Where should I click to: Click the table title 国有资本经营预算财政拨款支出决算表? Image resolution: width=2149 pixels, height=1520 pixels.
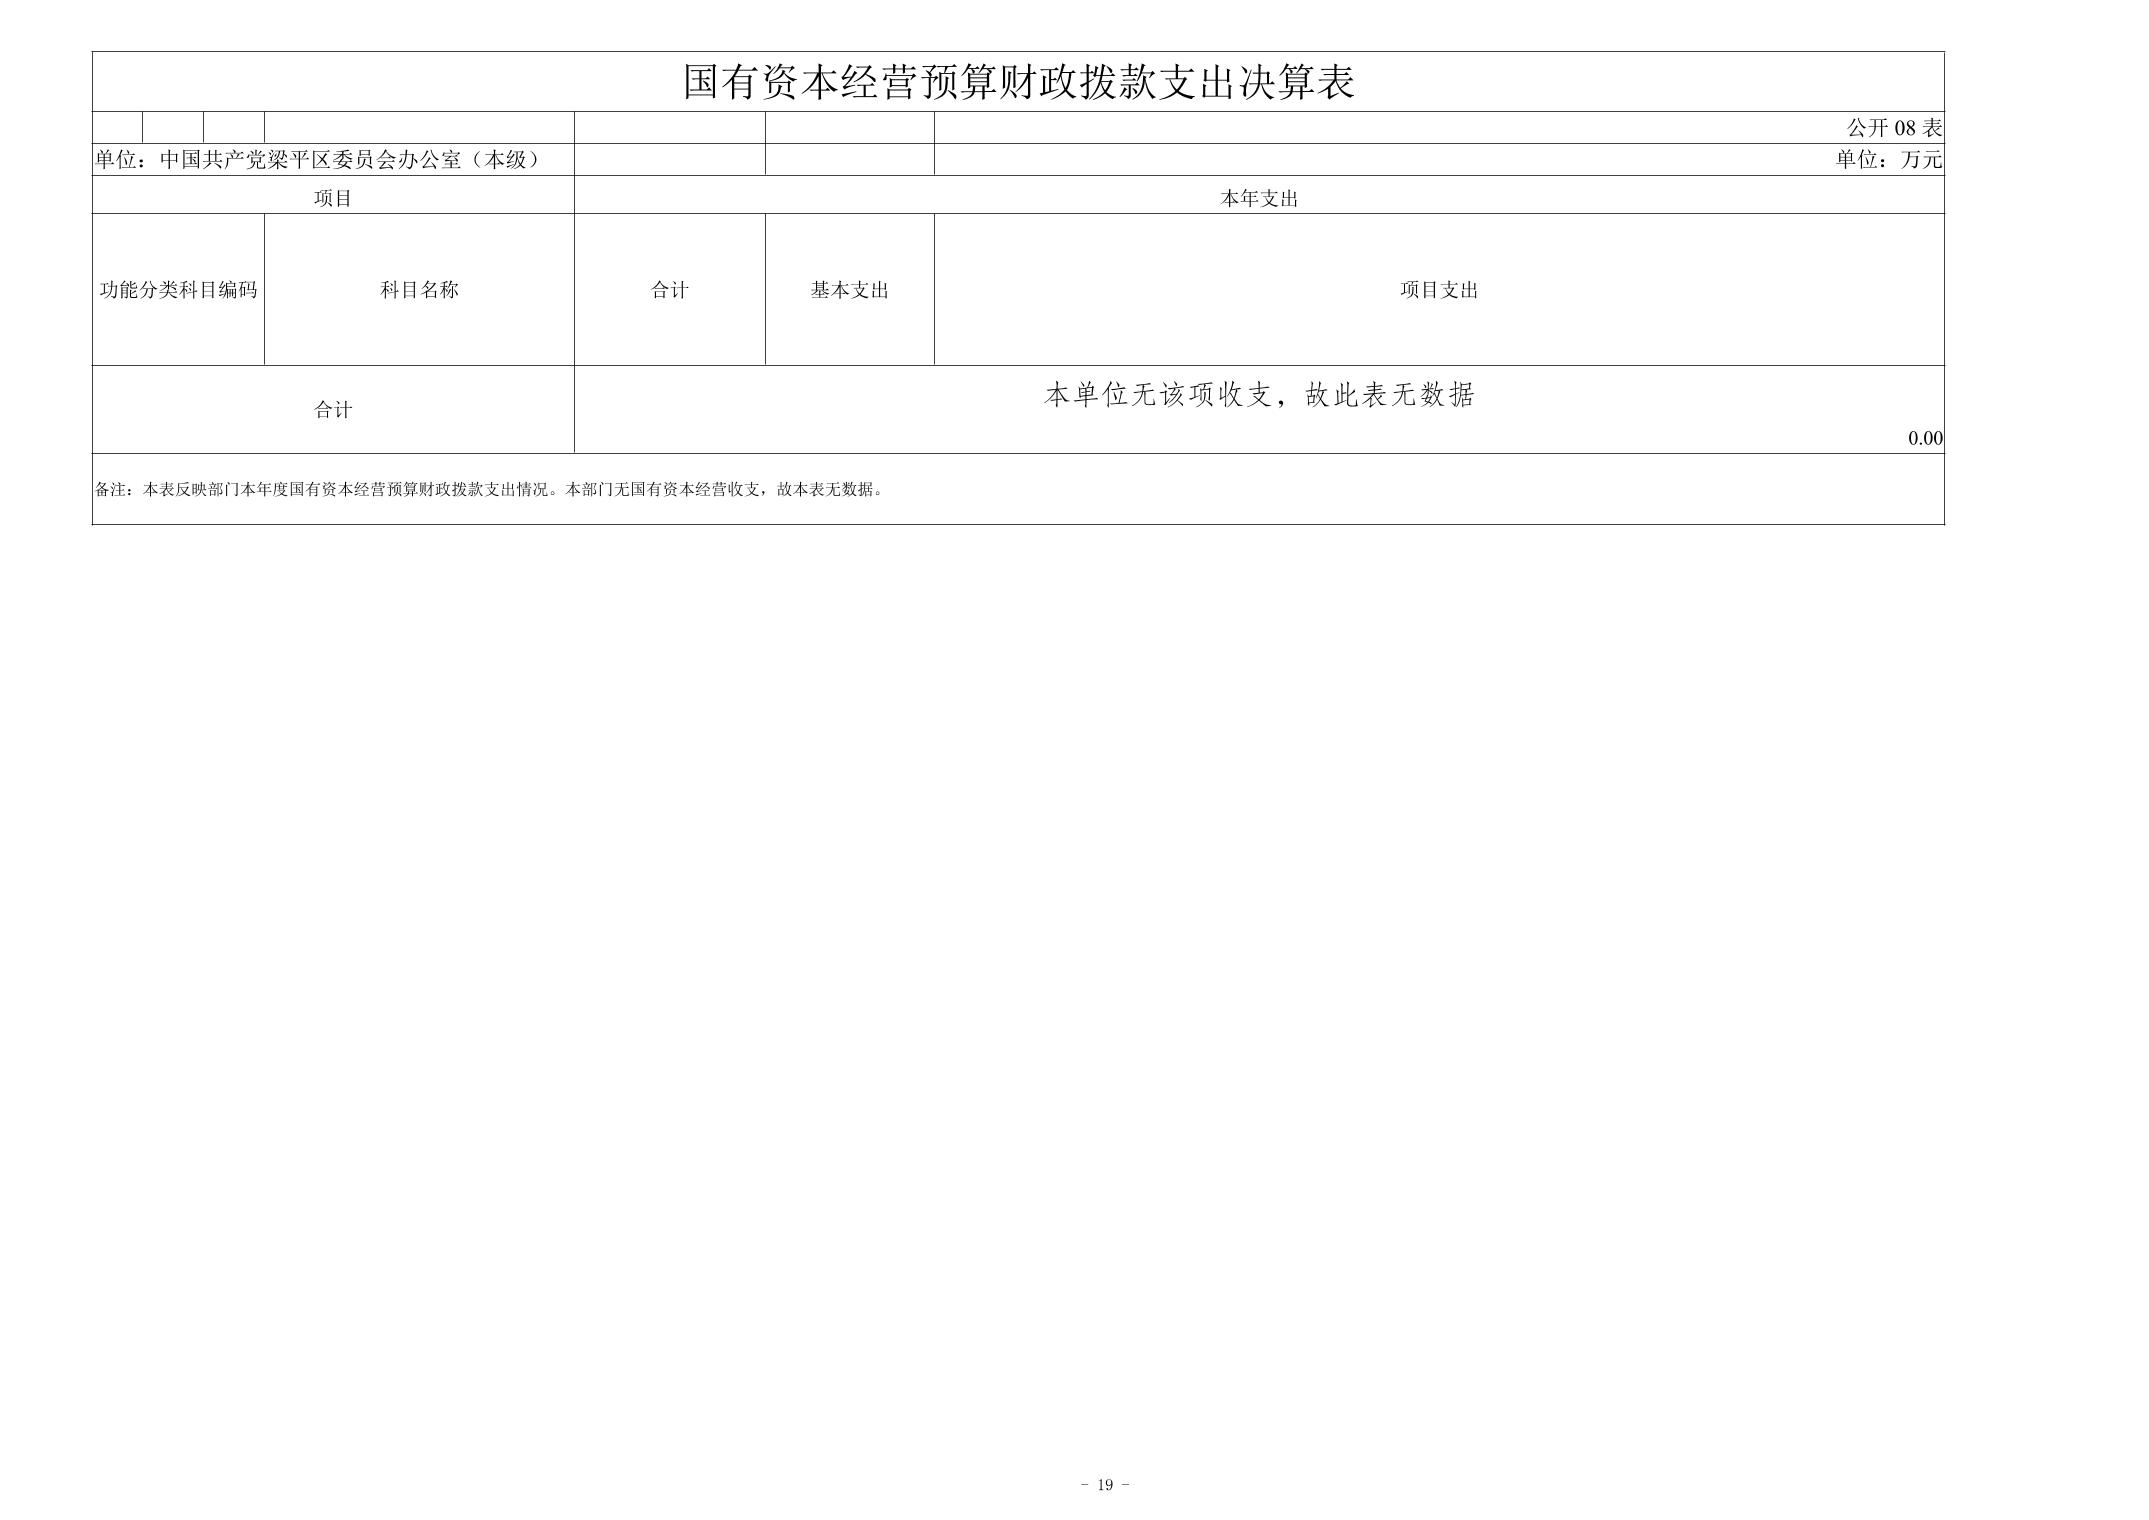pyautogui.click(x=1018, y=82)
